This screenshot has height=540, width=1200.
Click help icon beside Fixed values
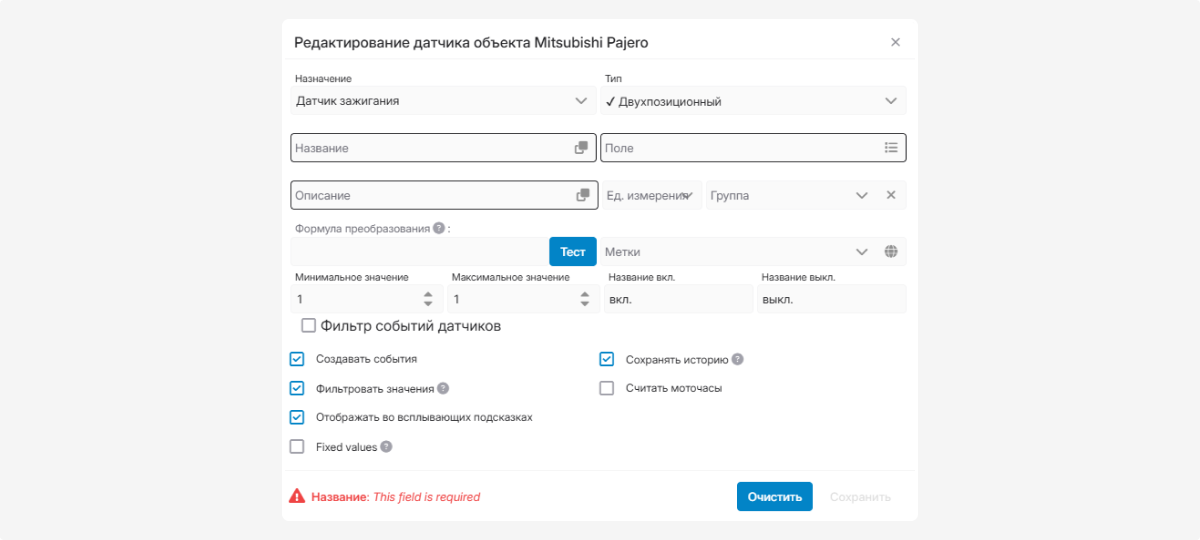click(x=386, y=447)
